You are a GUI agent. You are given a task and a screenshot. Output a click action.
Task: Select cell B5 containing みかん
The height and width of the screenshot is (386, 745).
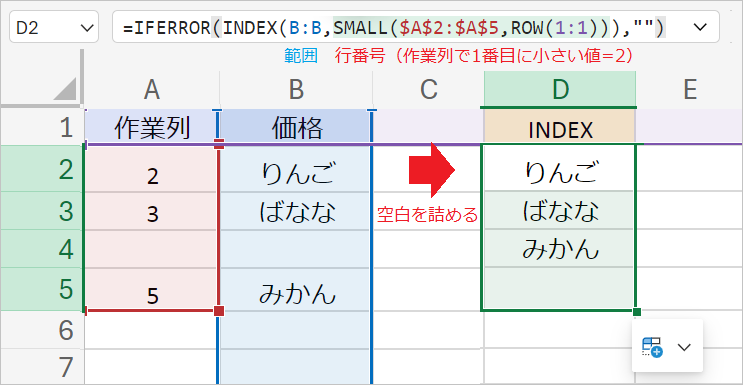click(x=296, y=289)
